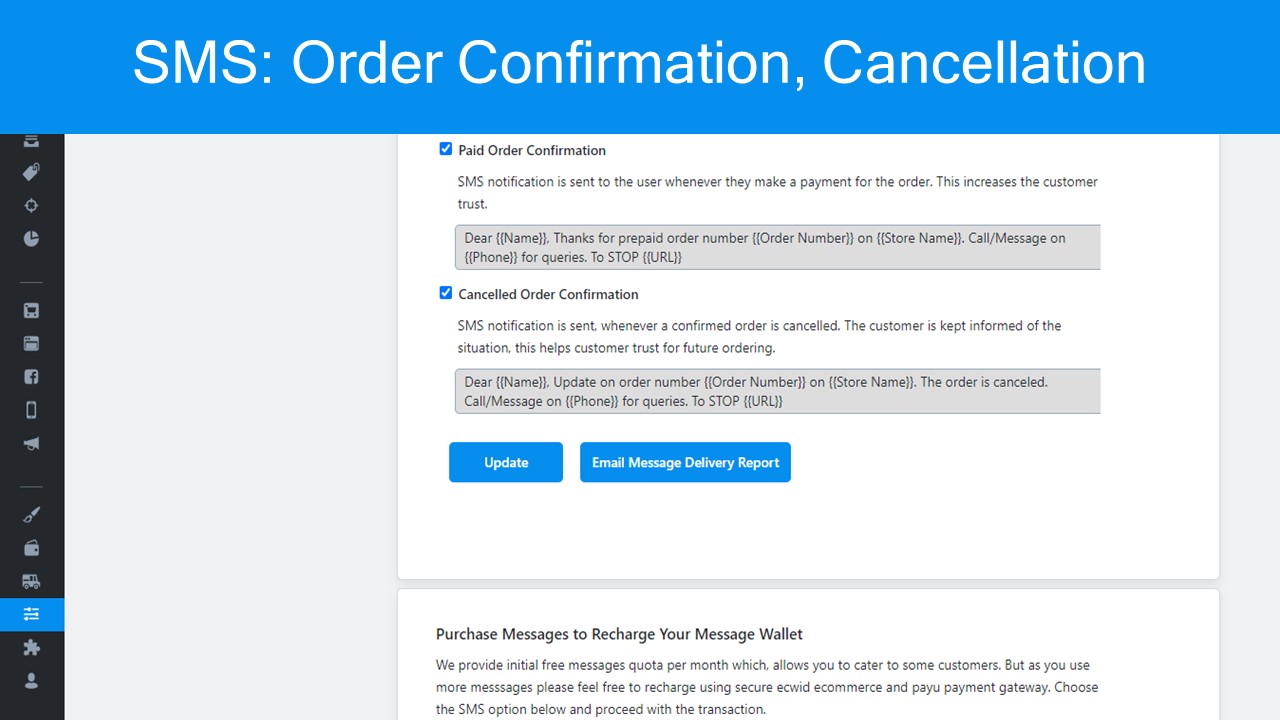Click the highlighted sliders settings icon
The width and height of the screenshot is (1280, 720).
[32, 614]
